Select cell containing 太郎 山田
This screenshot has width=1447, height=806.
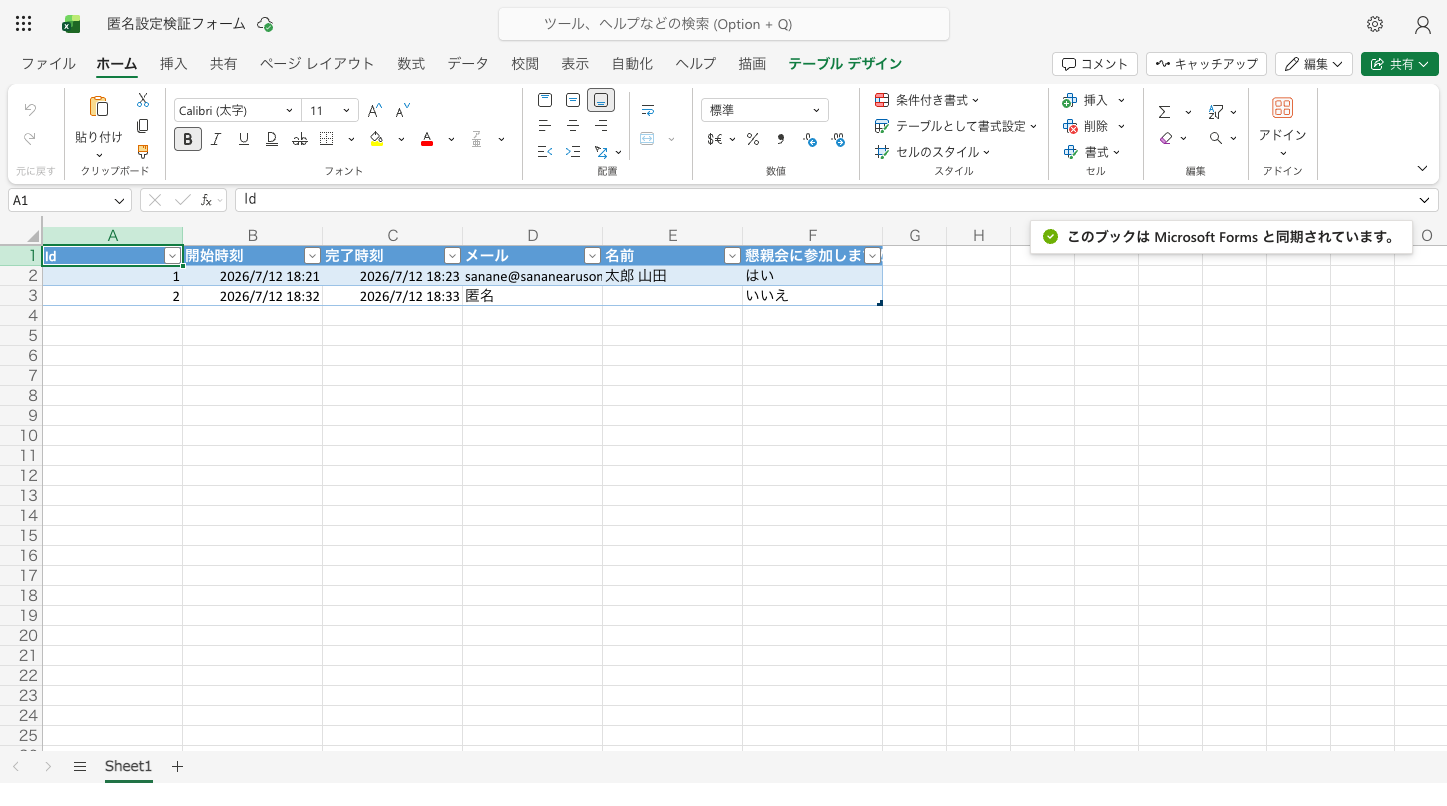[672, 276]
